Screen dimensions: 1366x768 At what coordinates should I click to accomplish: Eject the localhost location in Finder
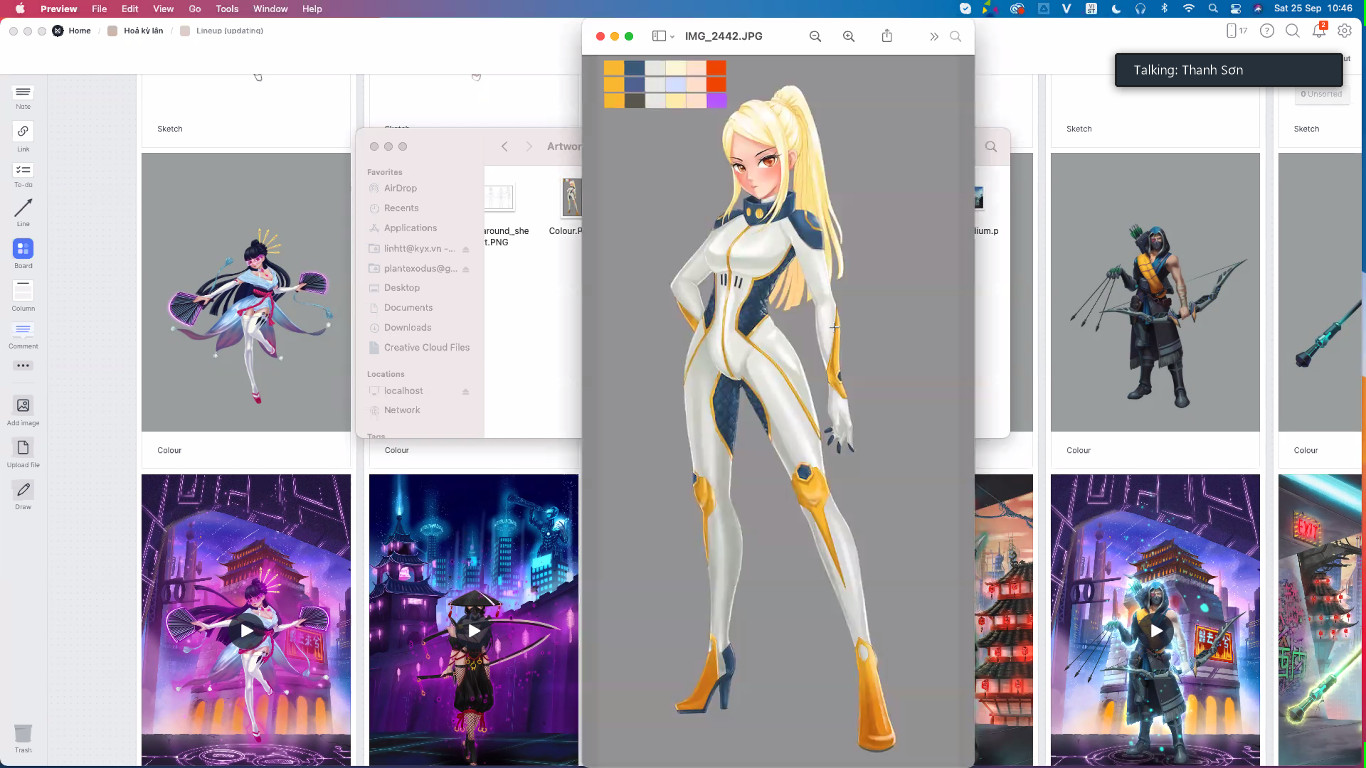466,391
